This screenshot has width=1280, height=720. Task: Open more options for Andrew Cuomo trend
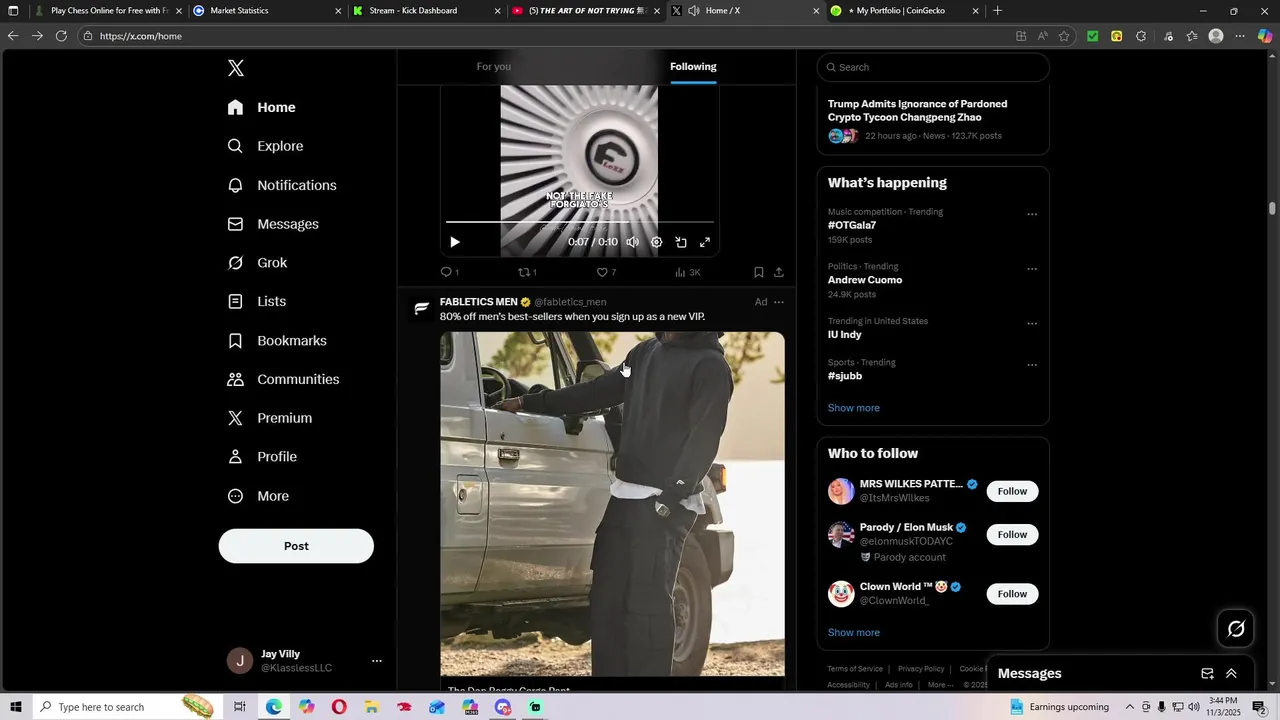(x=1032, y=269)
